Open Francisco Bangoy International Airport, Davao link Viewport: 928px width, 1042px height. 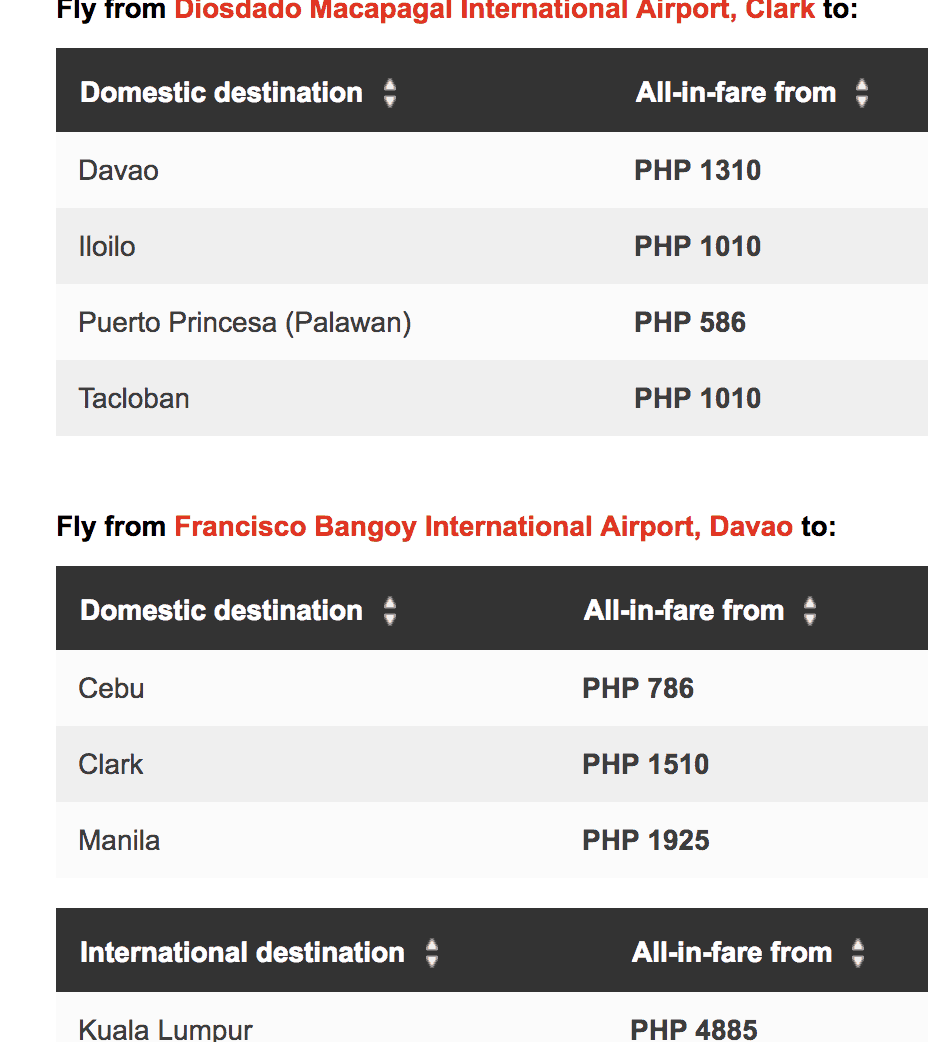483,526
